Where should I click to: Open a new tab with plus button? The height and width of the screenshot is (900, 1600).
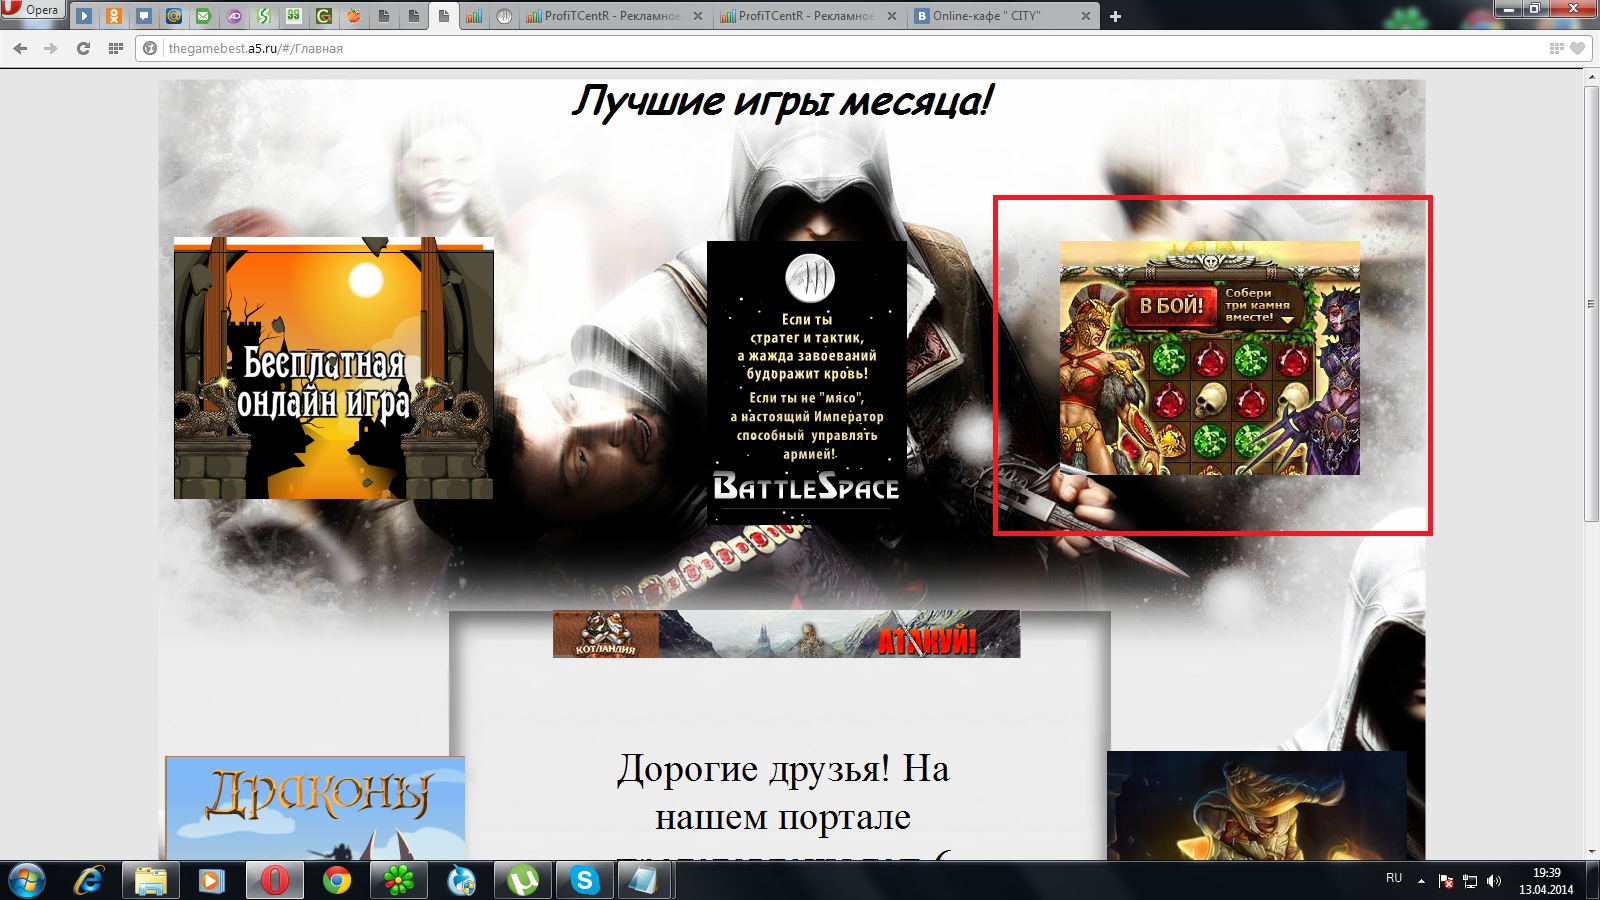[1116, 16]
